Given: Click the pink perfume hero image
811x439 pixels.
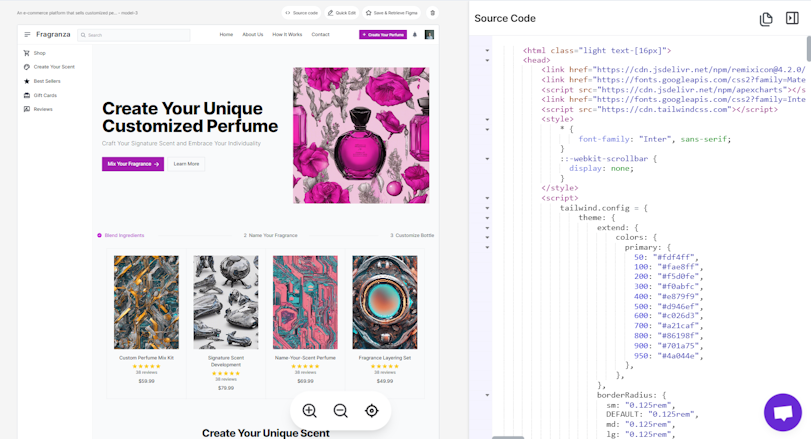Looking at the screenshot, I should click(361, 135).
